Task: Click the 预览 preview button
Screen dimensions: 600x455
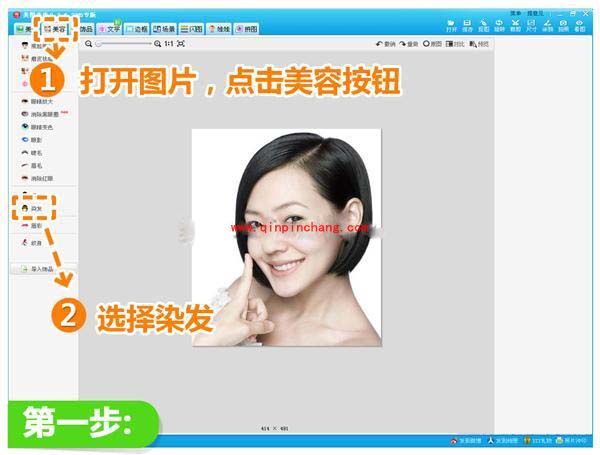Action: [479, 44]
